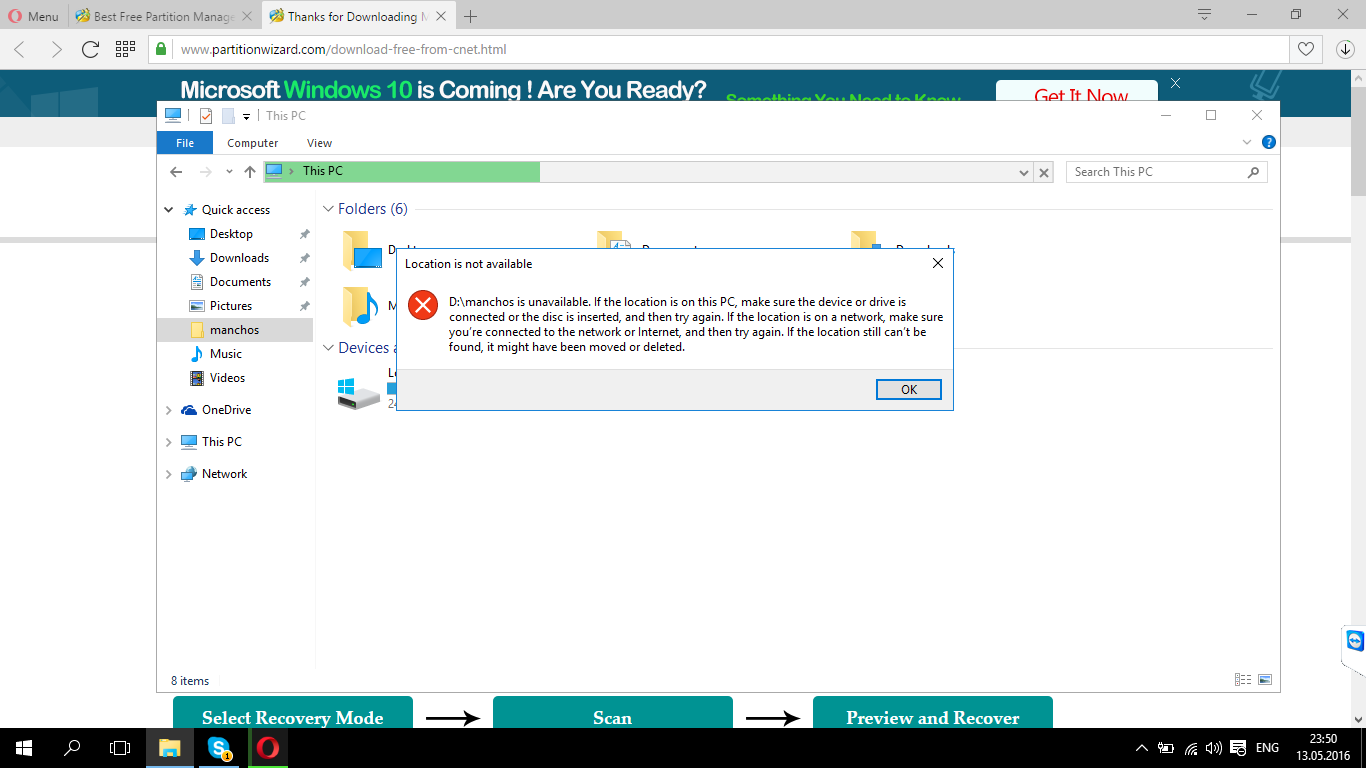The height and width of the screenshot is (768, 1366).
Task: Open Opera downloads button
Action: (1345, 49)
